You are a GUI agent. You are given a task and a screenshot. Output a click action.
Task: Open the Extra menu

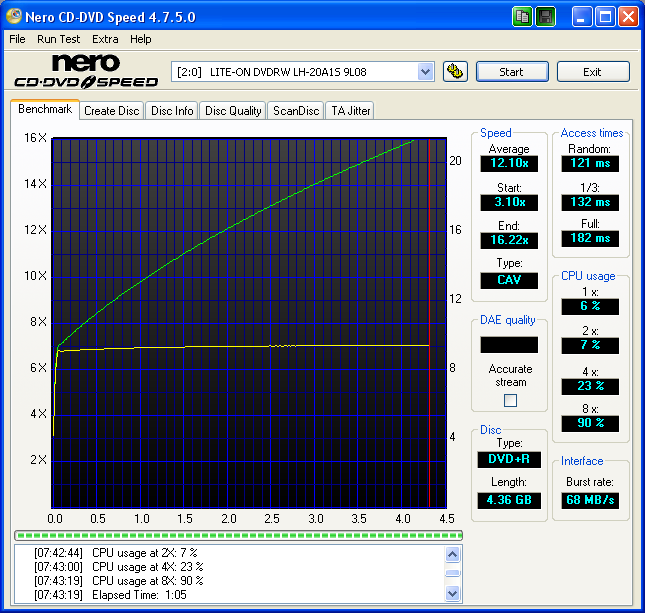105,39
